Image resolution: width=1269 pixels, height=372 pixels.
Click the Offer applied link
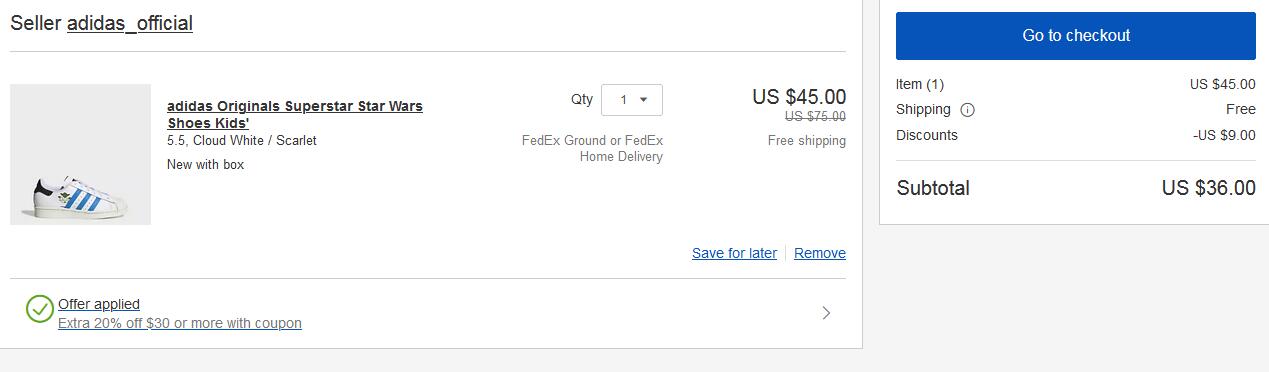click(99, 304)
